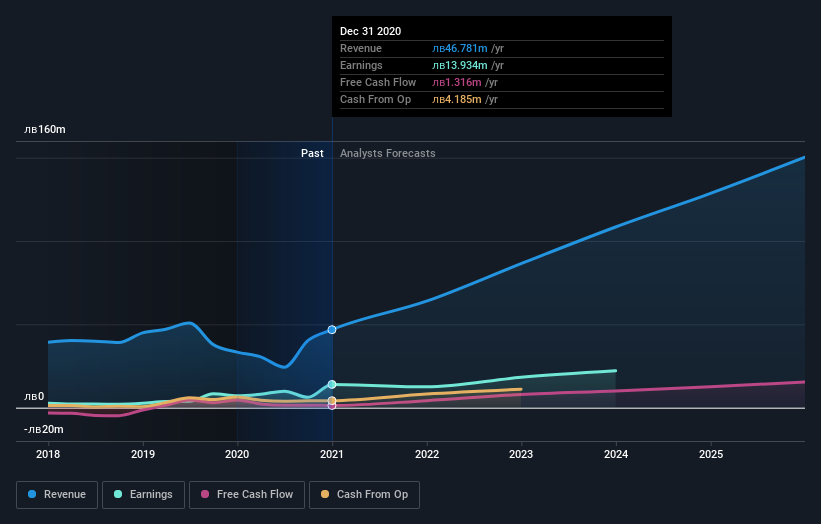Viewport: 821px width, 524px height.
Task: Click the лв13.934m earnings value in tooltip
Action: click(x=460, y=65)
